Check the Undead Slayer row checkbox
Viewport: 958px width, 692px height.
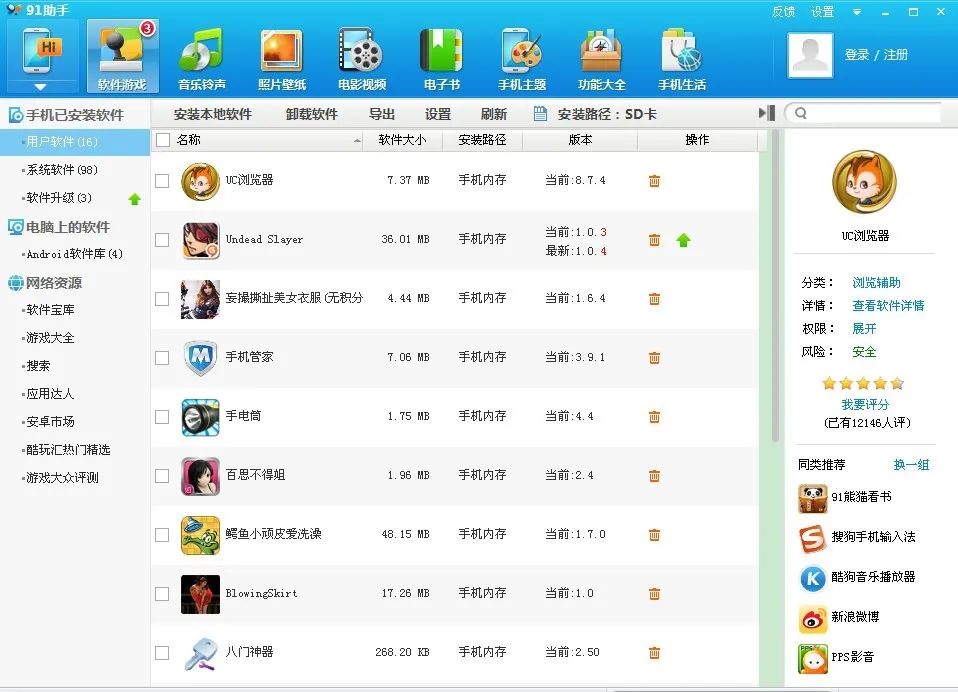coord(162,240)
